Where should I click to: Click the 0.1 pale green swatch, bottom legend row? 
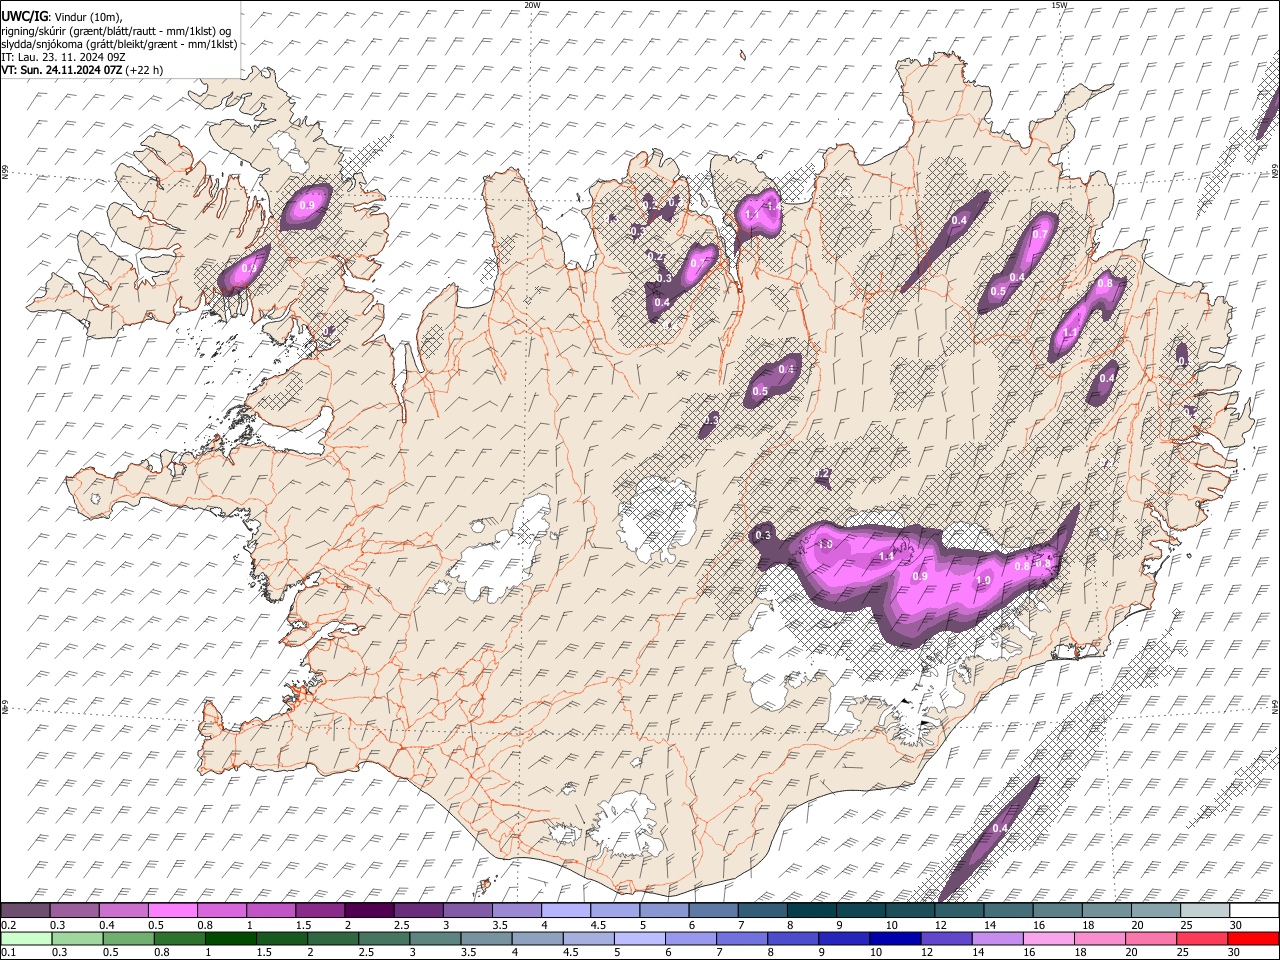click(25, 938)
